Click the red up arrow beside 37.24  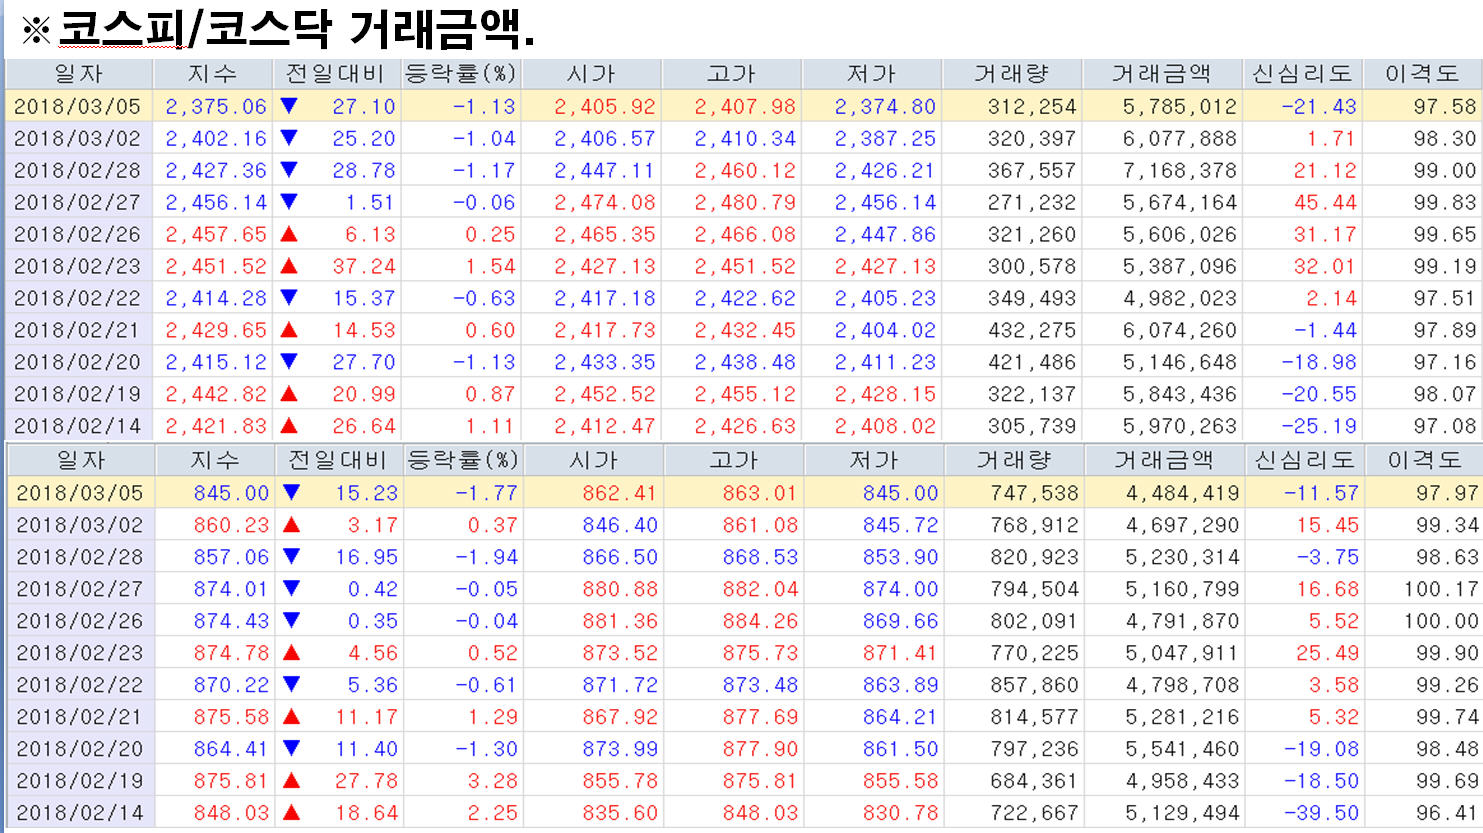289,266
